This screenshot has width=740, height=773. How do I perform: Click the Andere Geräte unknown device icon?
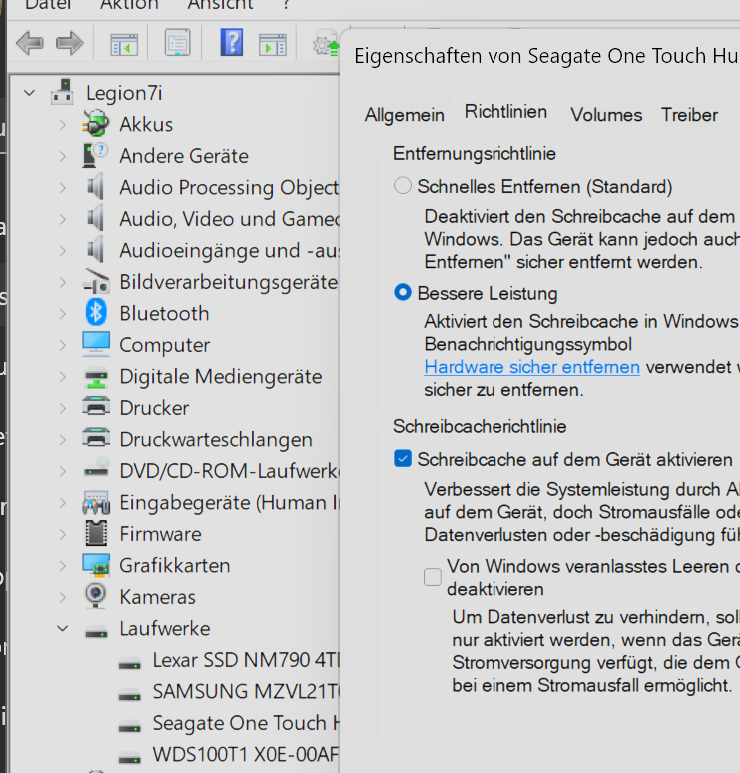click(x=96, y=156)
